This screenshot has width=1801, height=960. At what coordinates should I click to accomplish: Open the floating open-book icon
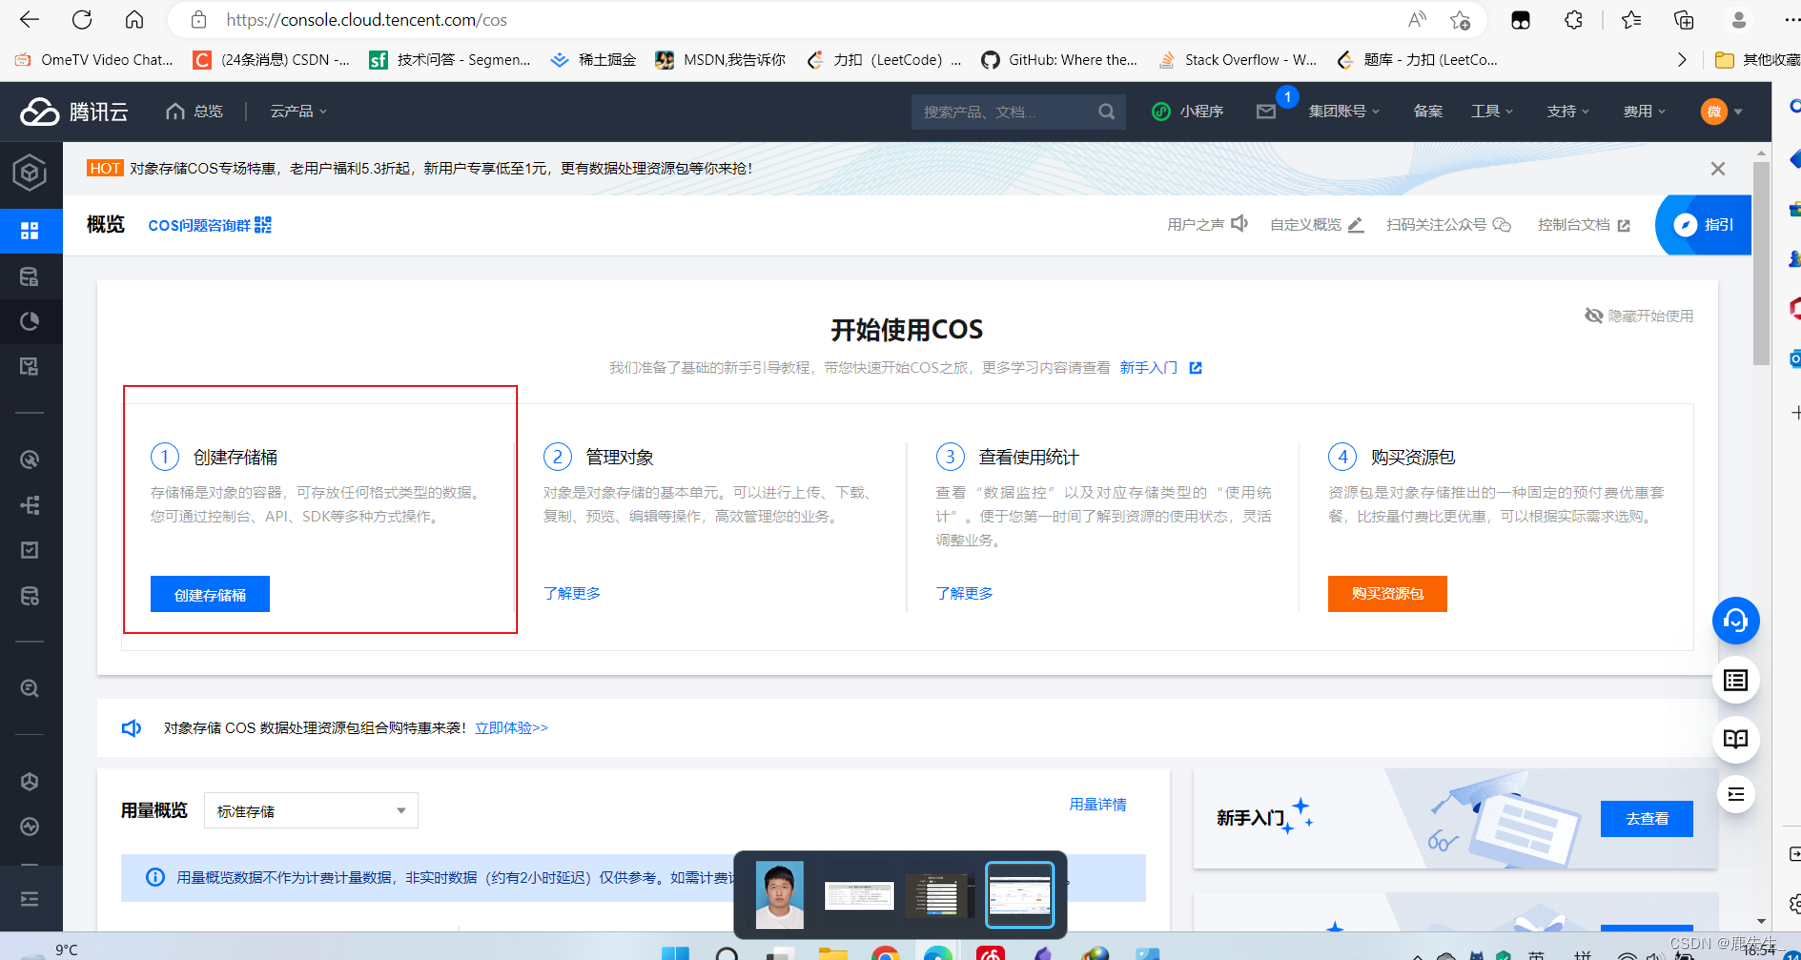click(1736, 739)
